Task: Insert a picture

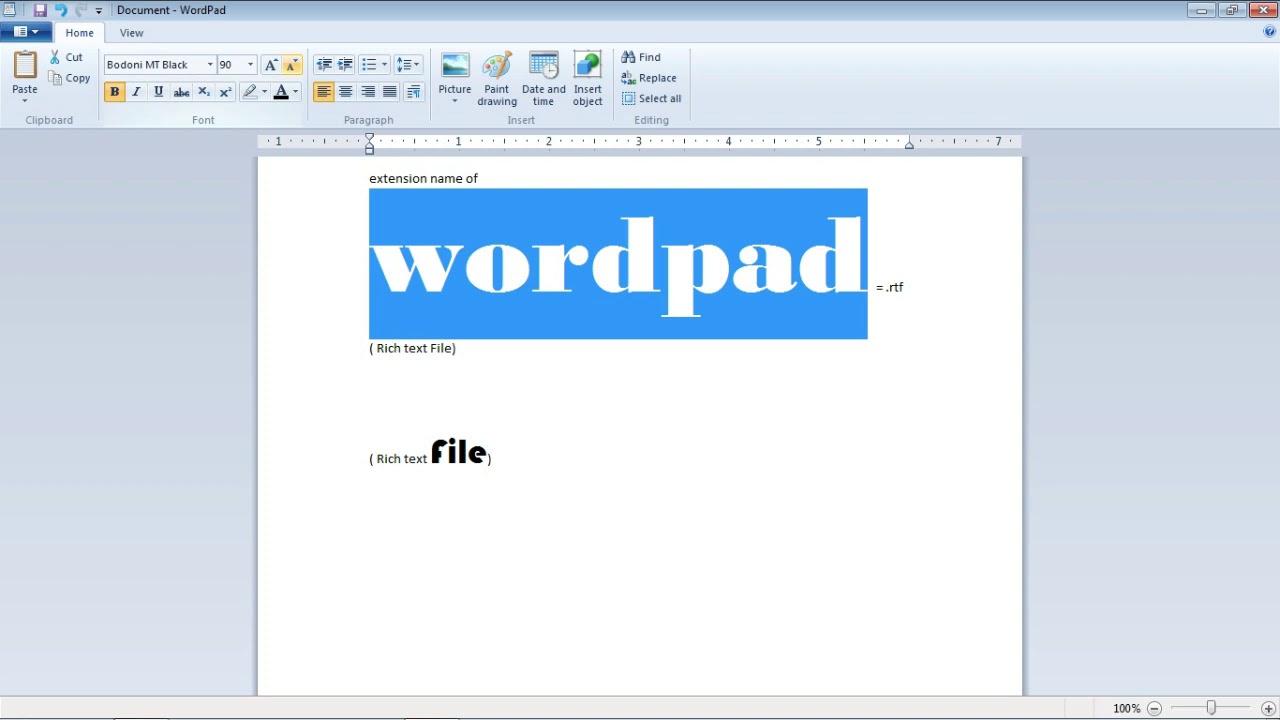Action: (x=455, y=72)
